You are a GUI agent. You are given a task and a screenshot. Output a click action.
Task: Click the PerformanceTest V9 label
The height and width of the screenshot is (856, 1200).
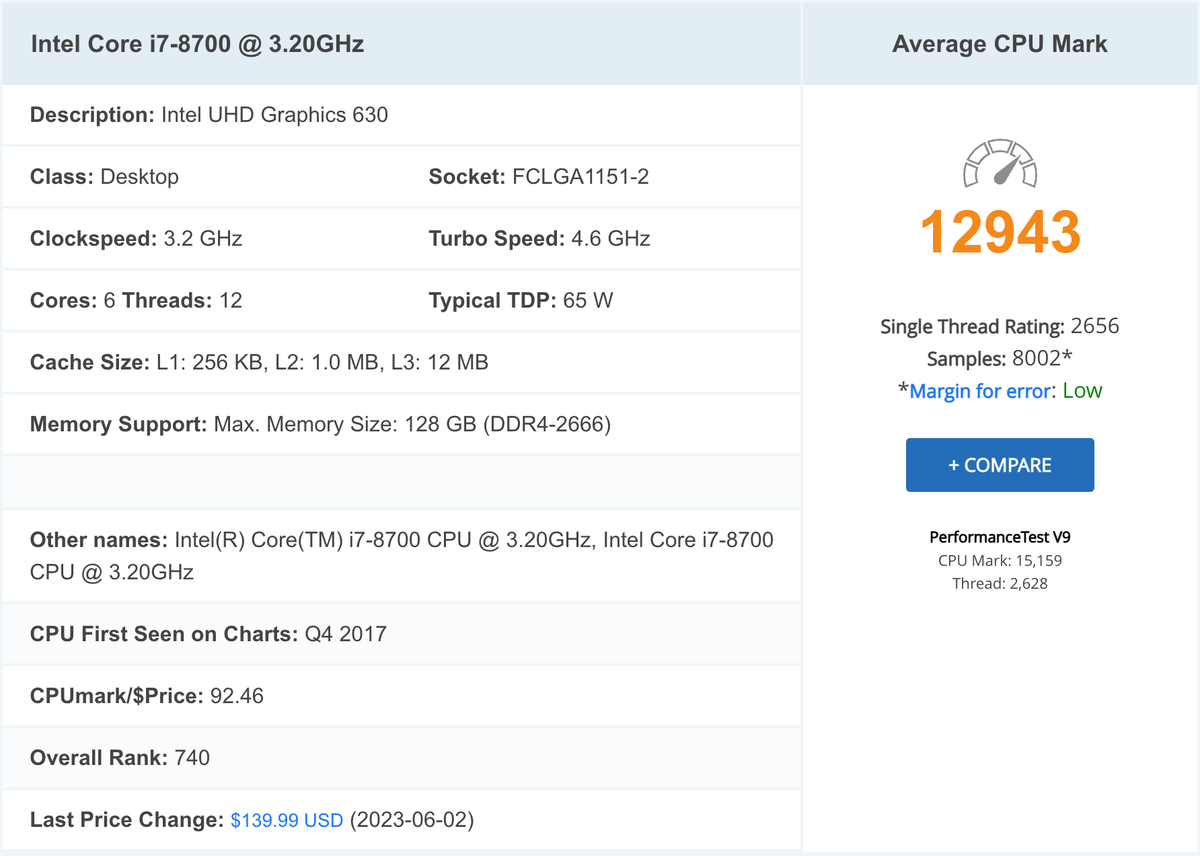pyautogui.click(x=999, y=537)
